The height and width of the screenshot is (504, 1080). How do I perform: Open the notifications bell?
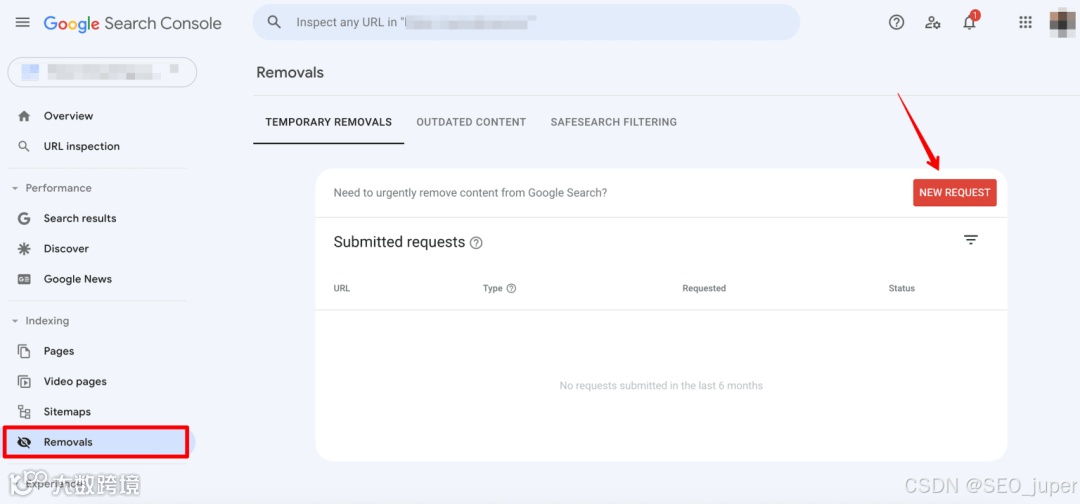(969, 23)
